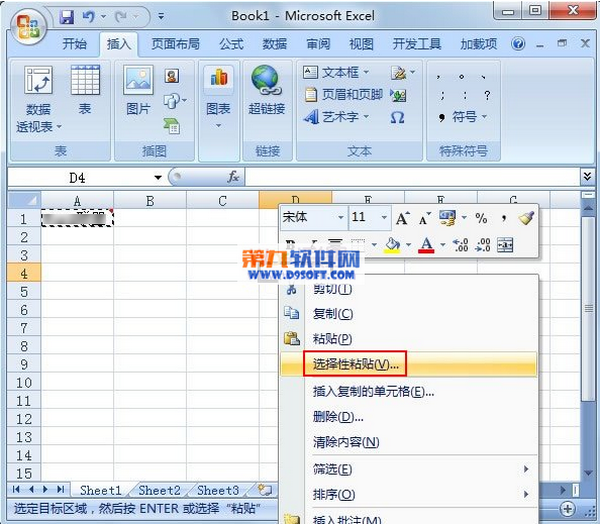Select column B header
Viewport: 600px width, 524px height.
[150, 201]
